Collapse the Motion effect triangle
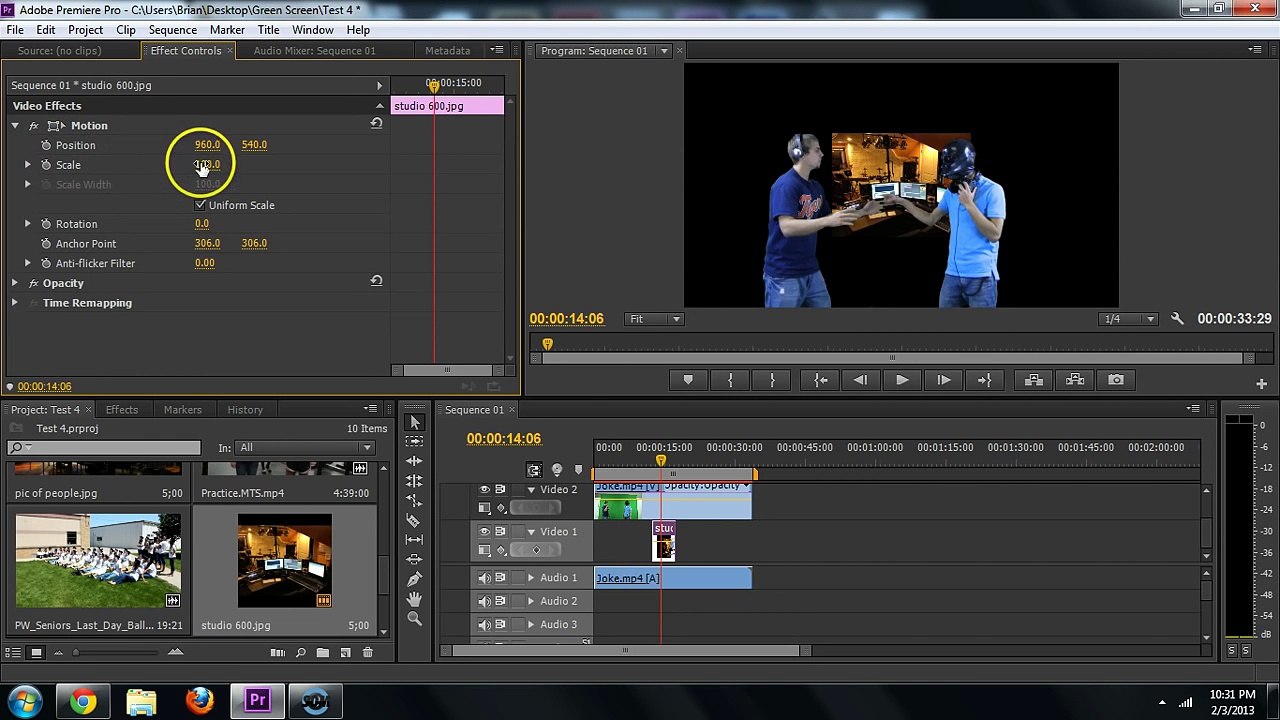The width and height of the screenshot is (1280, 720). coord(15,126)
